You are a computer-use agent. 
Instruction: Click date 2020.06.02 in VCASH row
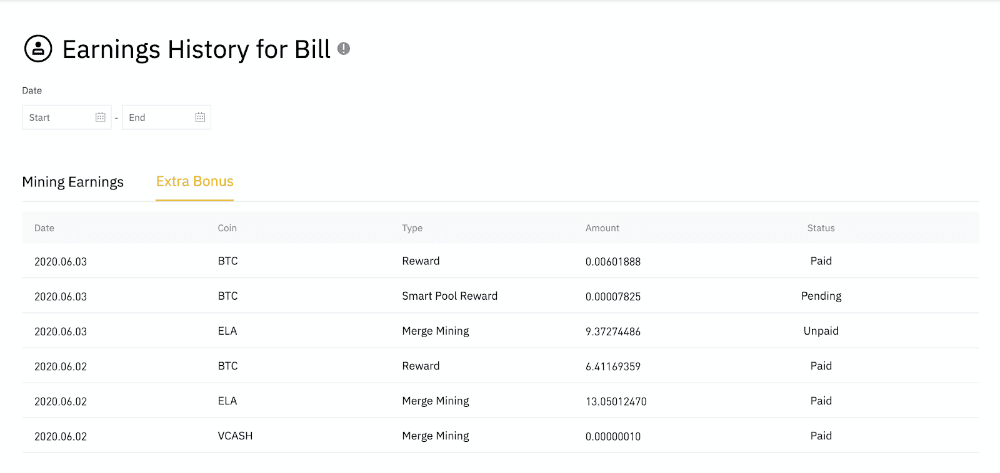tap(61, 437)
